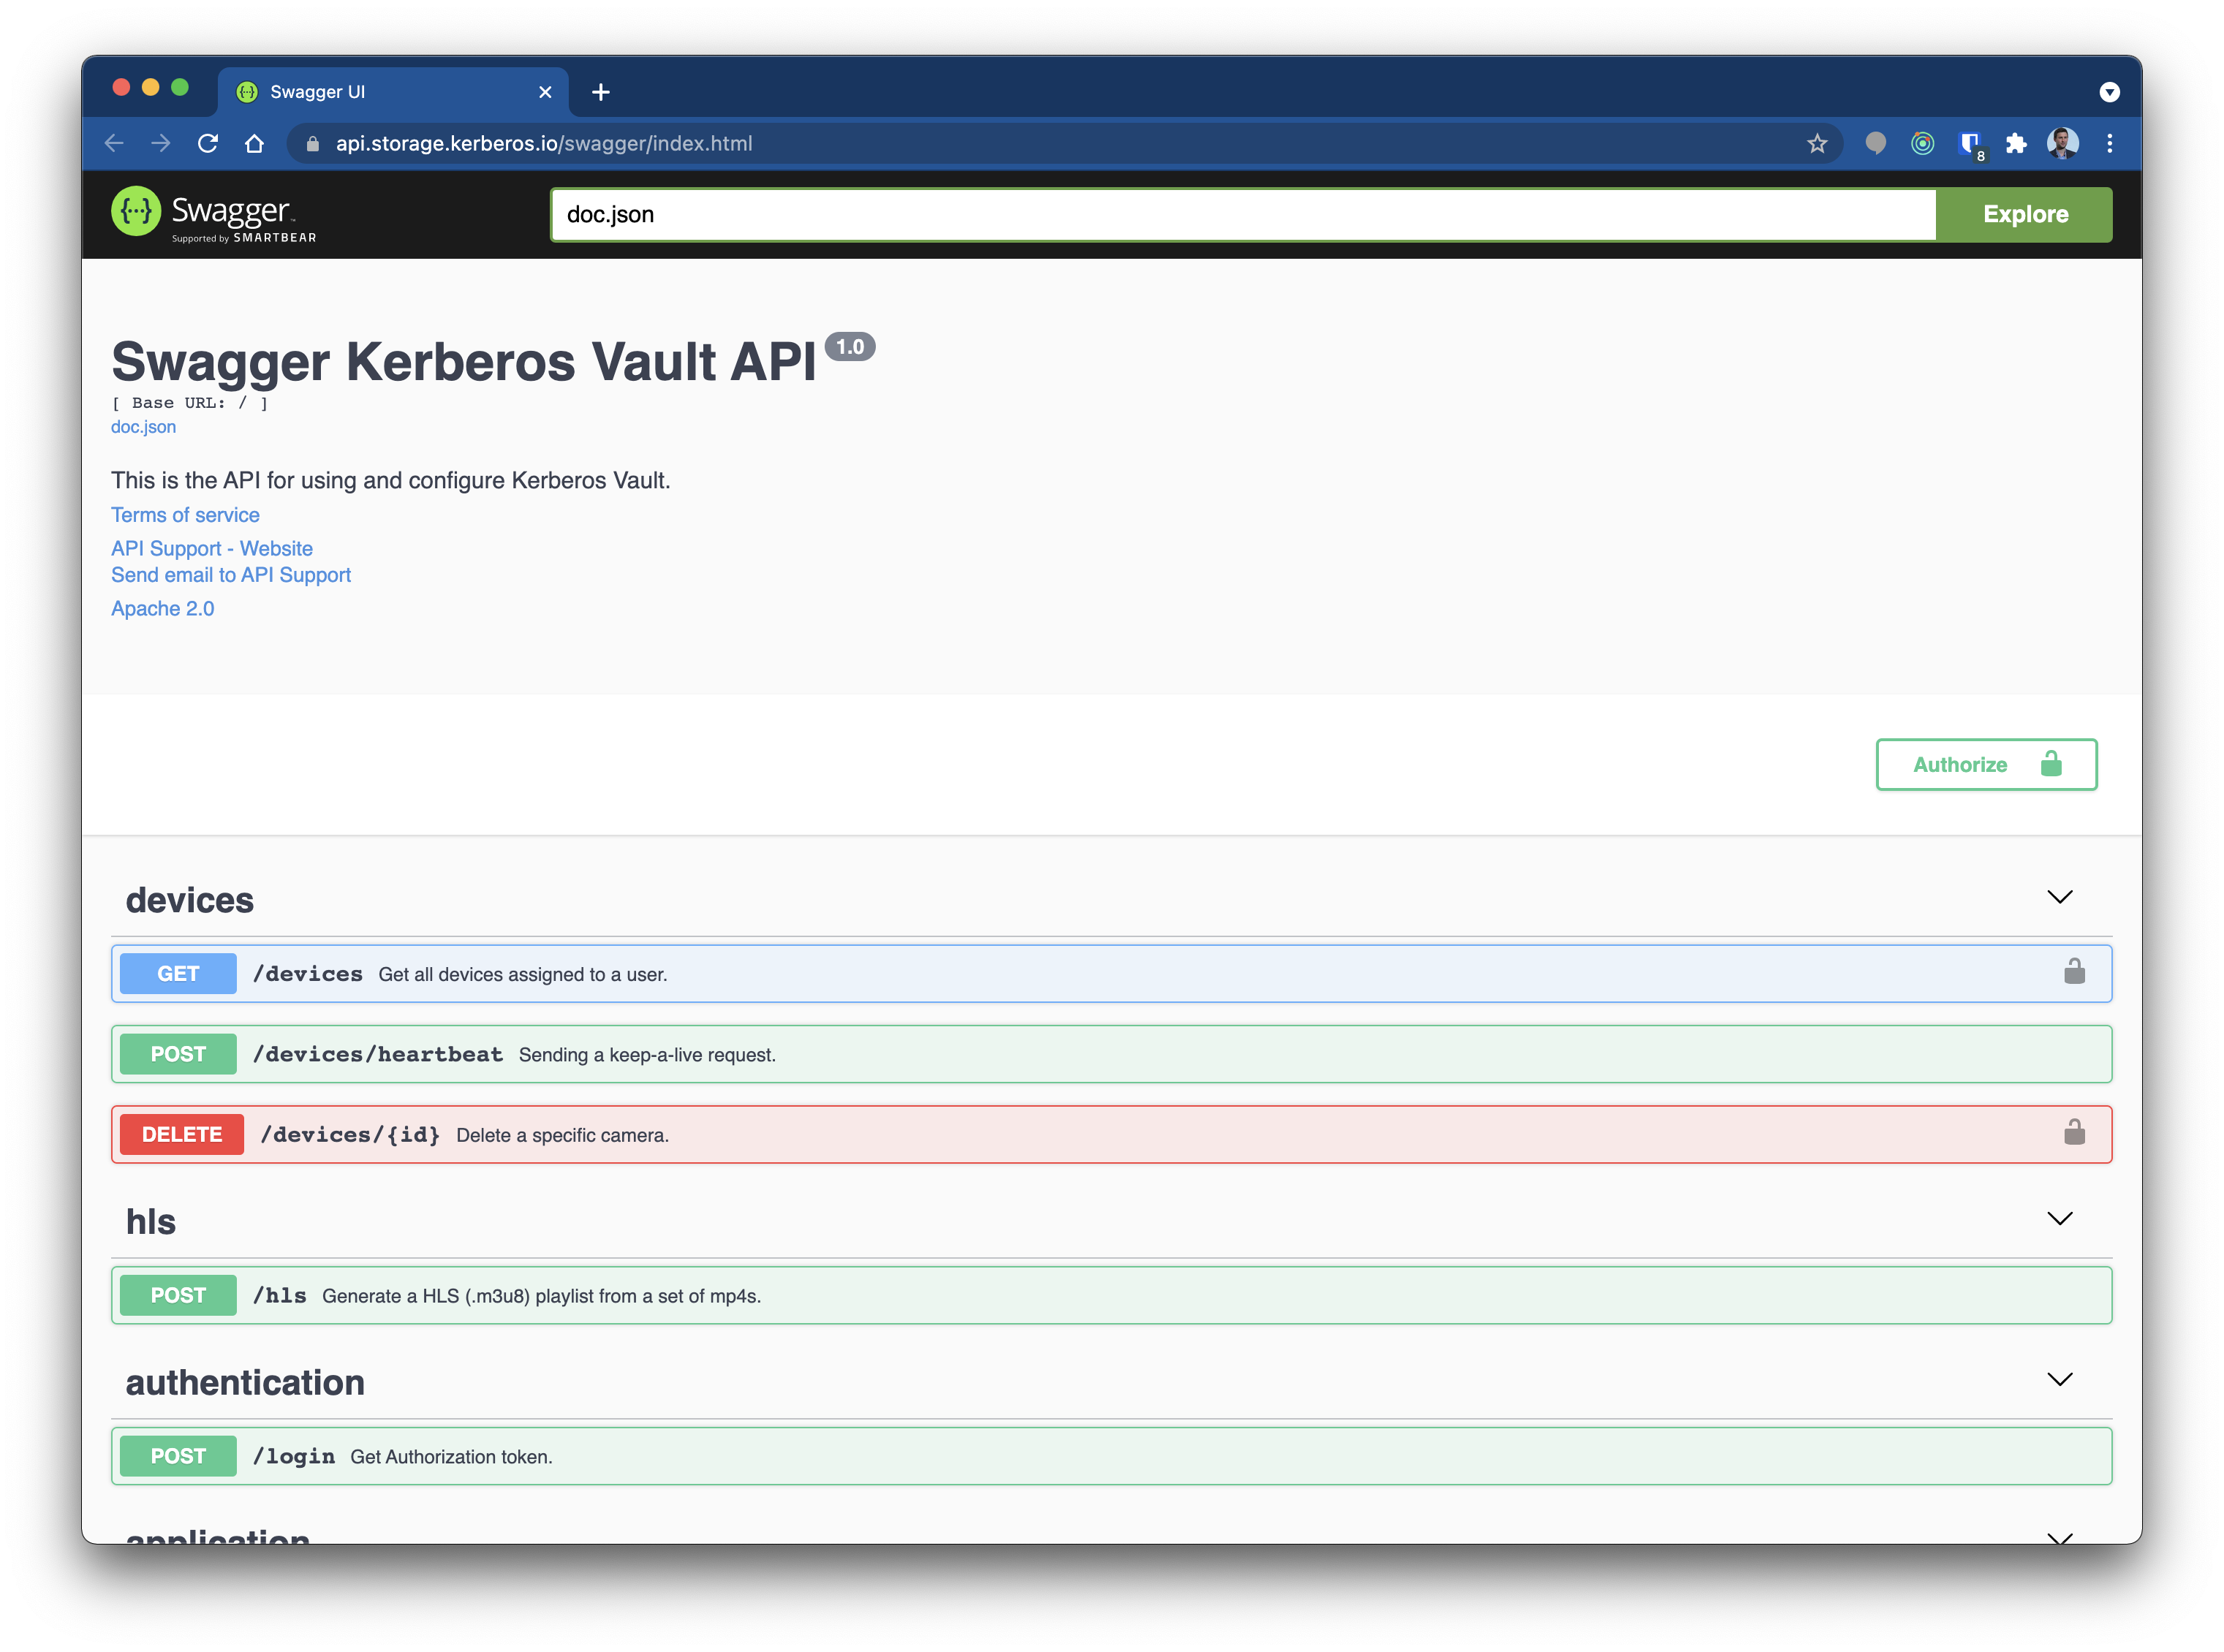Collapse the authentication section chevron

coord(2060,1379)
